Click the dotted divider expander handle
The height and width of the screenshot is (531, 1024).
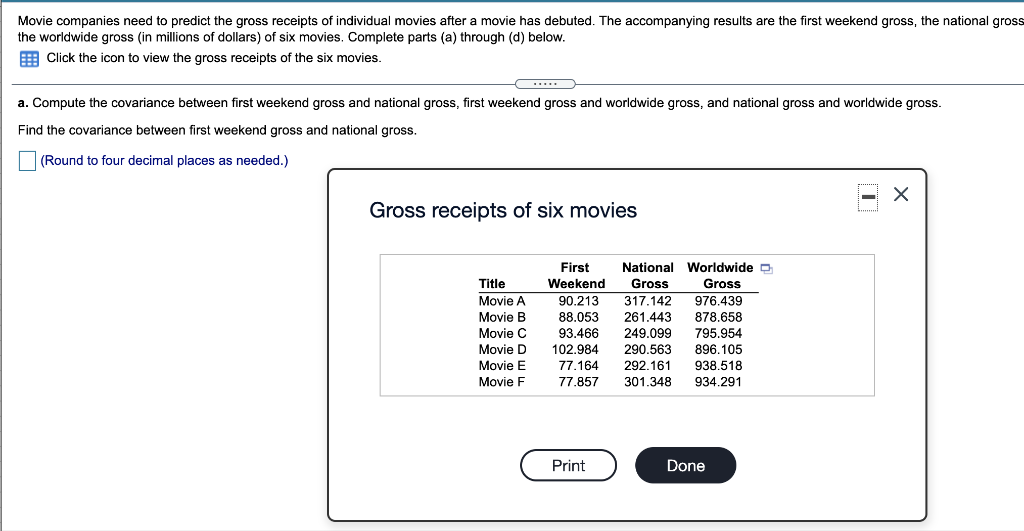[x=545, y=84]
